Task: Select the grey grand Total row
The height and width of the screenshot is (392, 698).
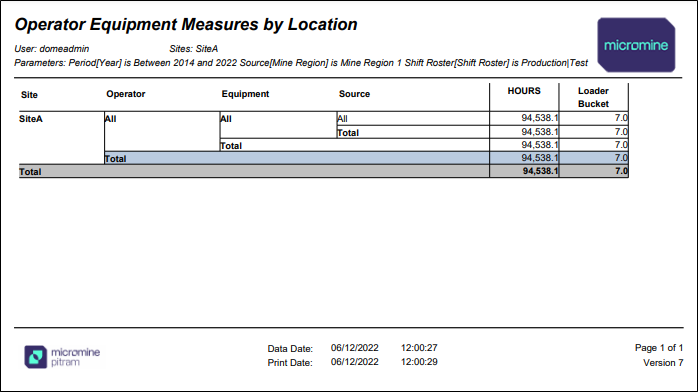Action: pos(324,171)
